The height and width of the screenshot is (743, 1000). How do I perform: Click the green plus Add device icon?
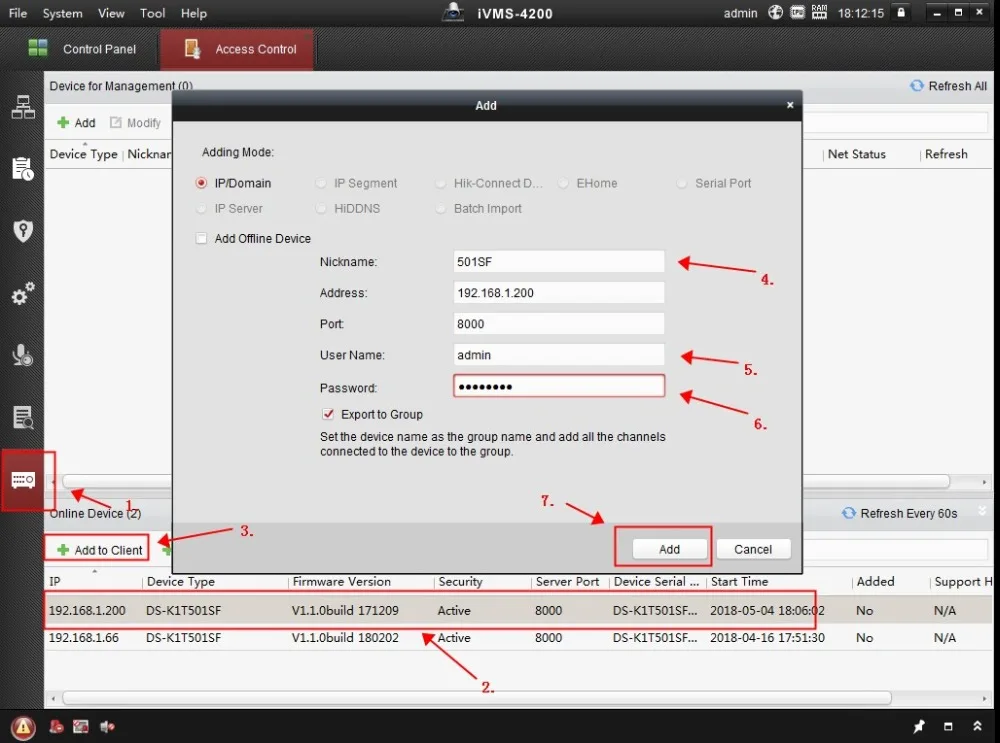click(62, 122)
